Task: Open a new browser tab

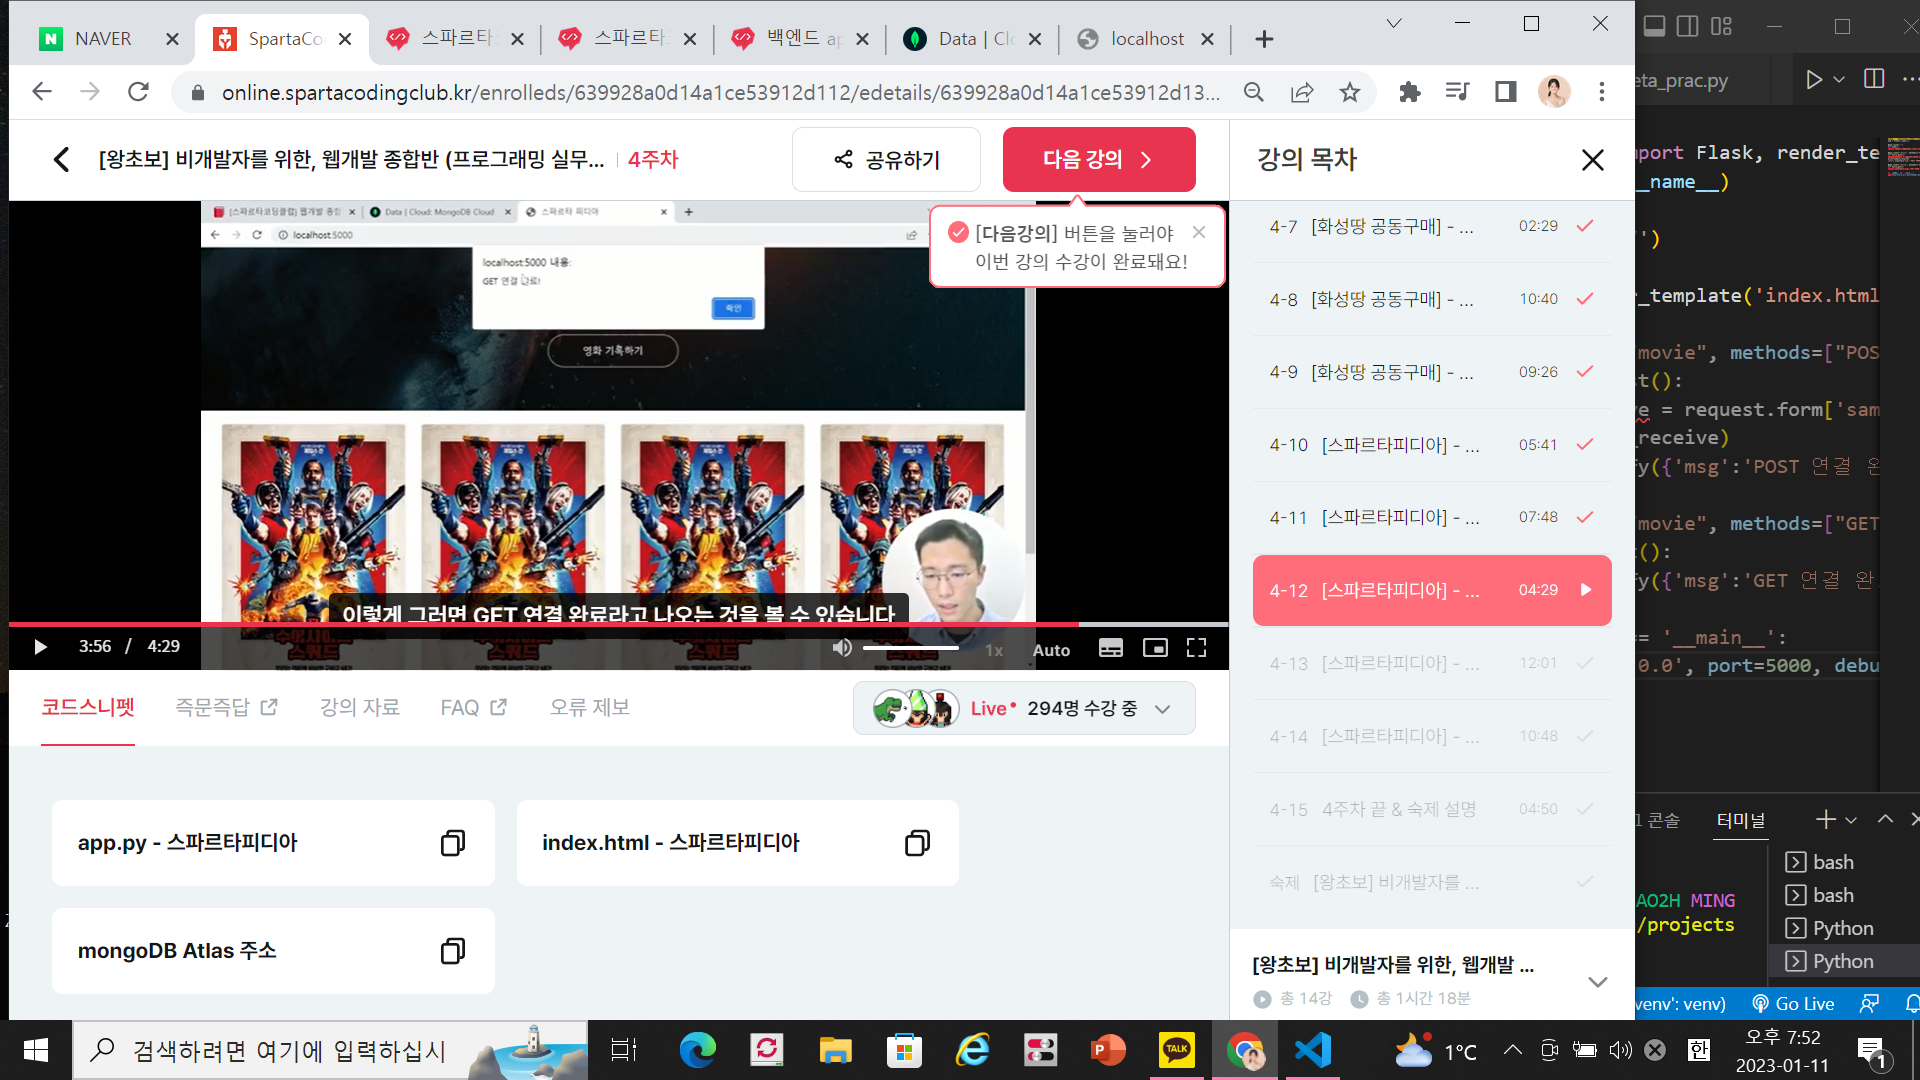Action: tap(1264, 39)
